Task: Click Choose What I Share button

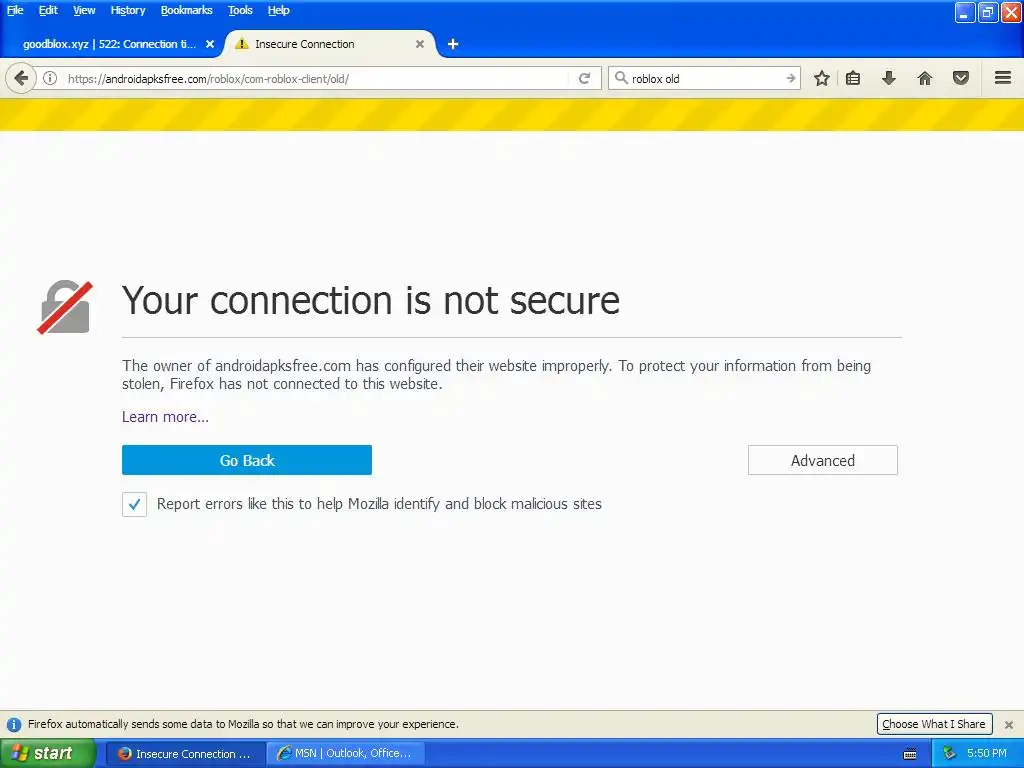Action: [934, 724]
